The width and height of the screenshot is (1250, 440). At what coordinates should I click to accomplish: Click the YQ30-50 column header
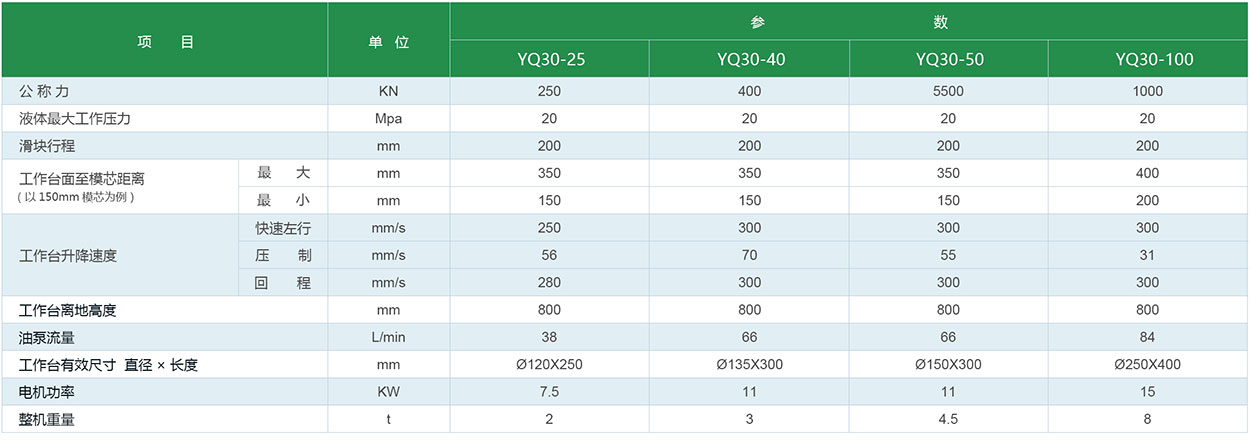(948, 59)
